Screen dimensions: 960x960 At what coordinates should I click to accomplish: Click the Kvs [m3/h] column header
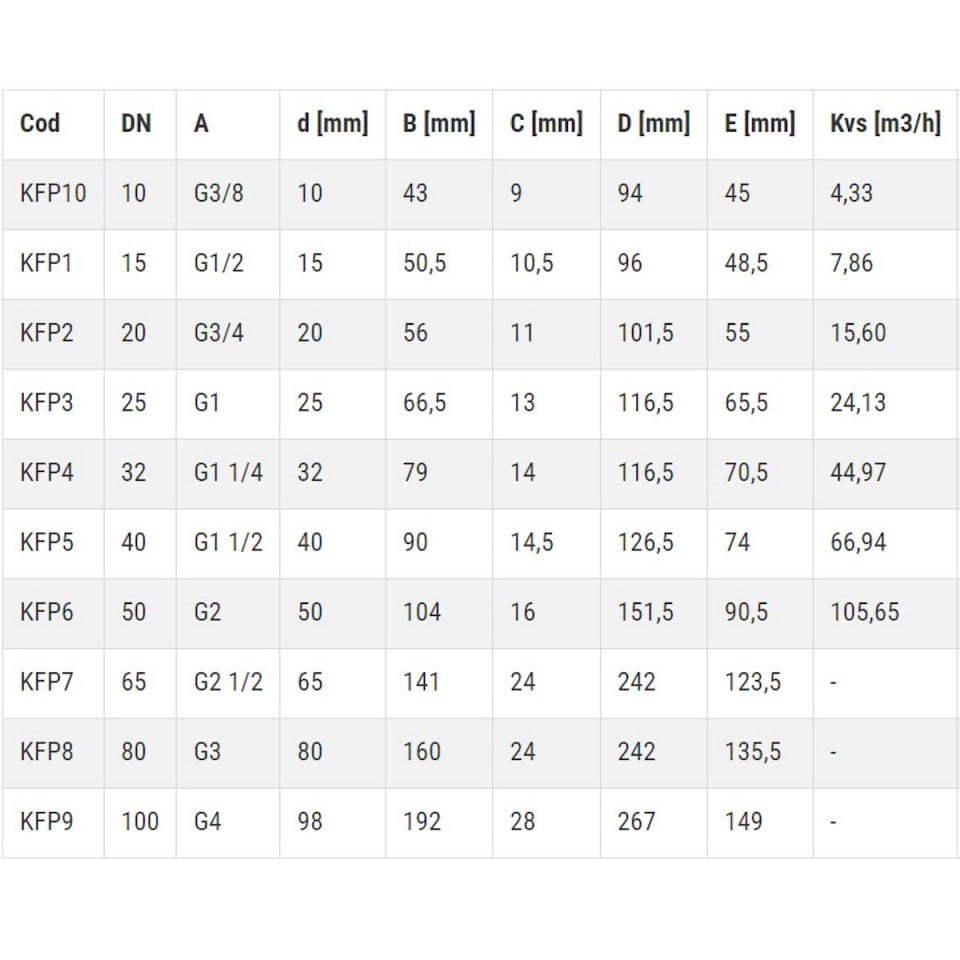885,124
